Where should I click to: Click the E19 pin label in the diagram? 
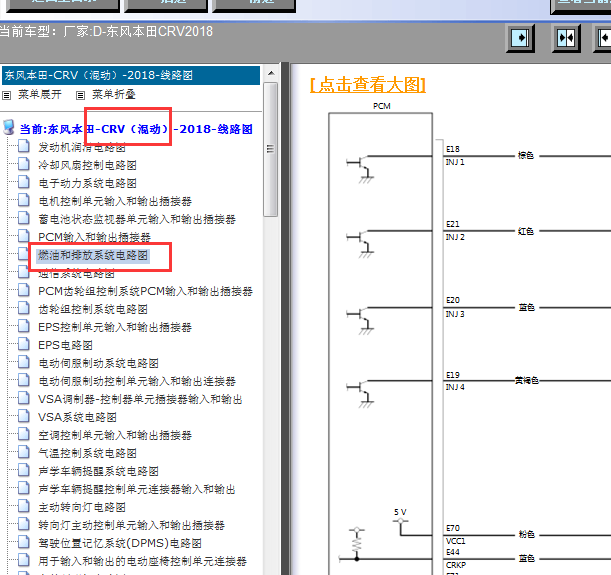click(x=453, y=375)
